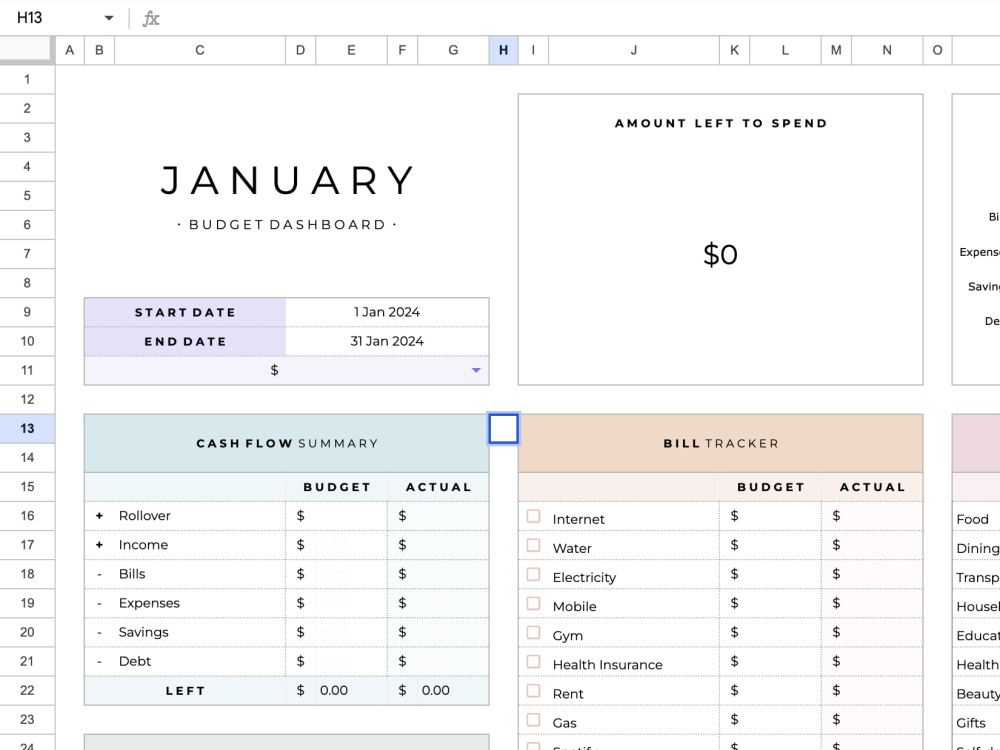This screenshot has width=1000, height=750.
Task: Tick the Mobile bill checkbox
Action: coord(534,604)
